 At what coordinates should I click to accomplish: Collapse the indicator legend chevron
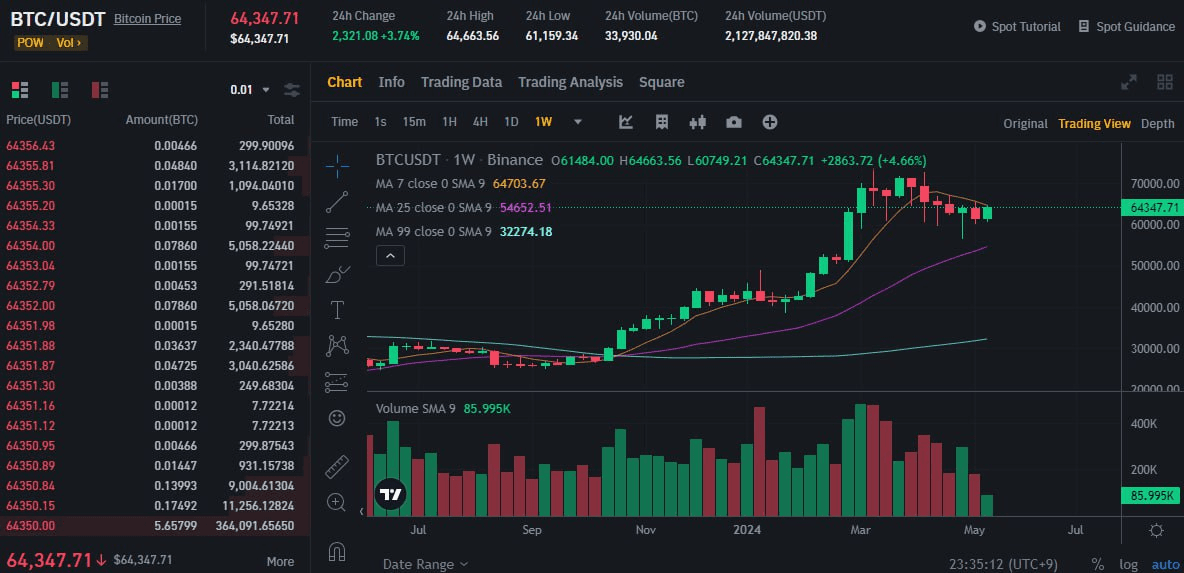390,256
